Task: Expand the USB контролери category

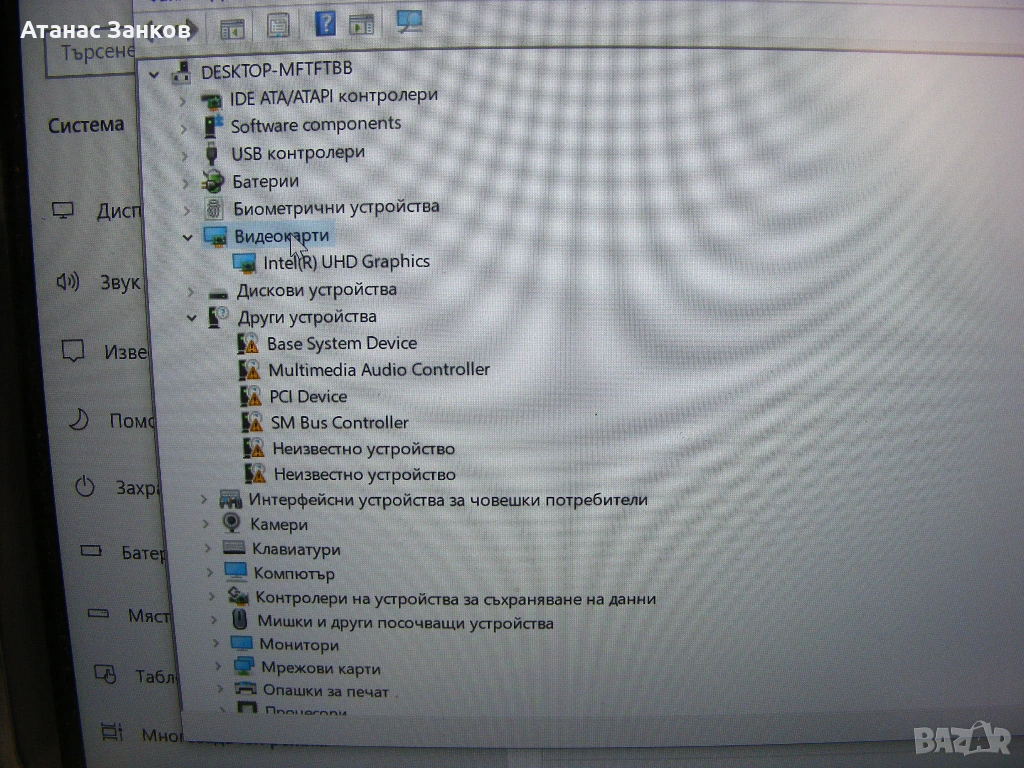Action: coord(183,155)
